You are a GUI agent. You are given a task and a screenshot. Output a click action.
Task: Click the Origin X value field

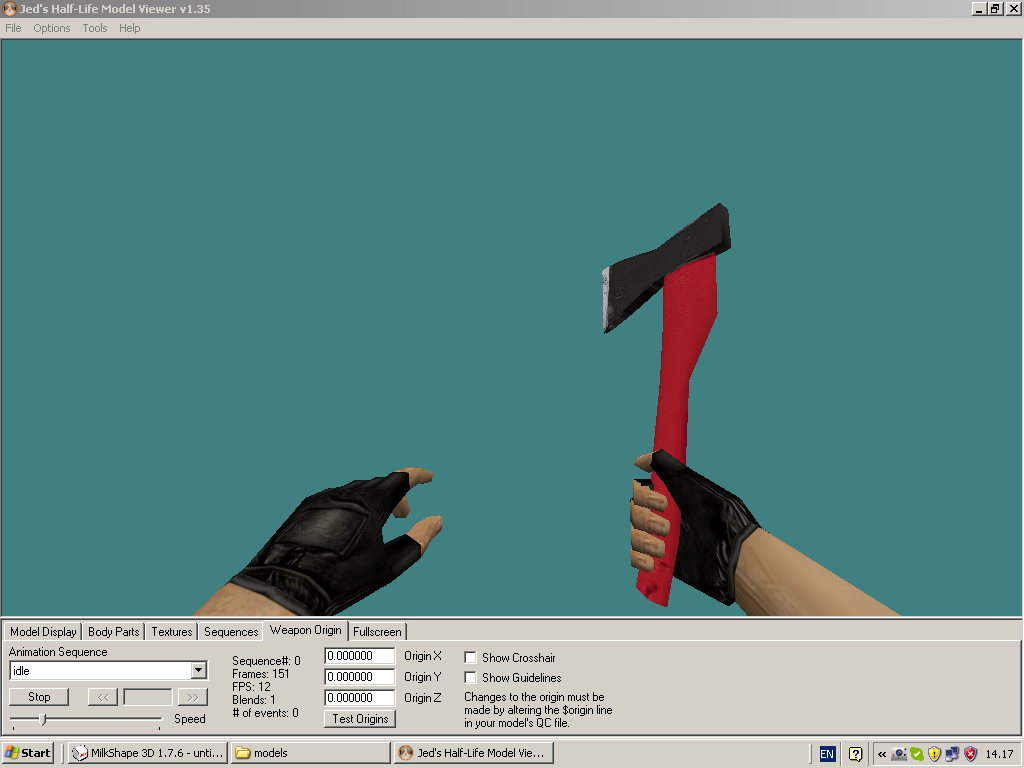[x=360, y=656]
